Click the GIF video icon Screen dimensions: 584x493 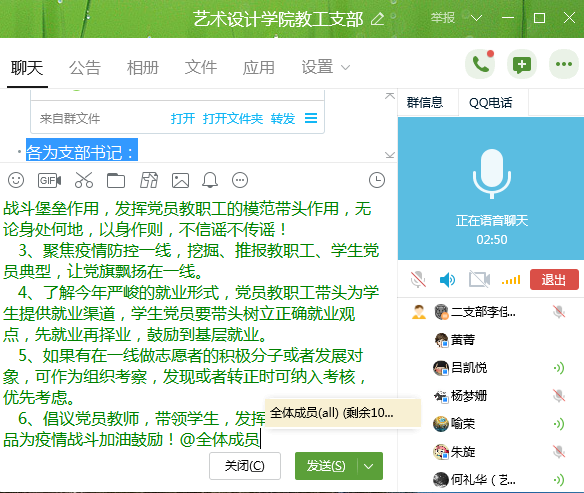click(x=50, y=181)
